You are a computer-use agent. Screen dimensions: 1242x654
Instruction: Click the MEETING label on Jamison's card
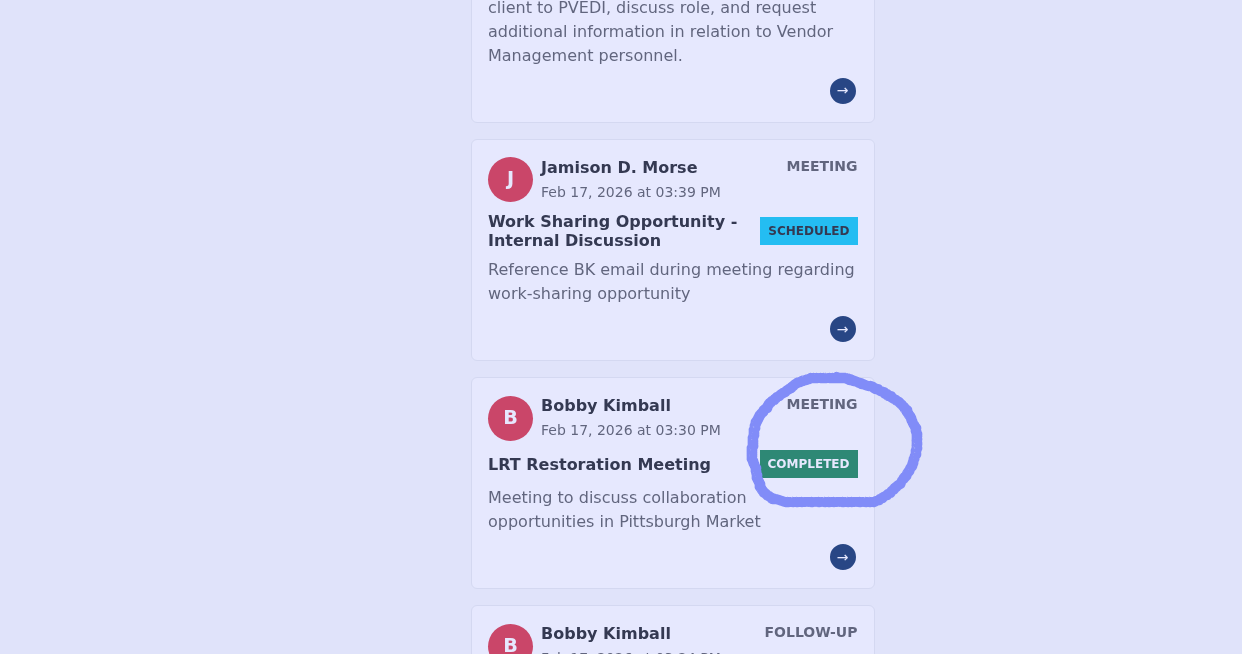pos(821,166)
